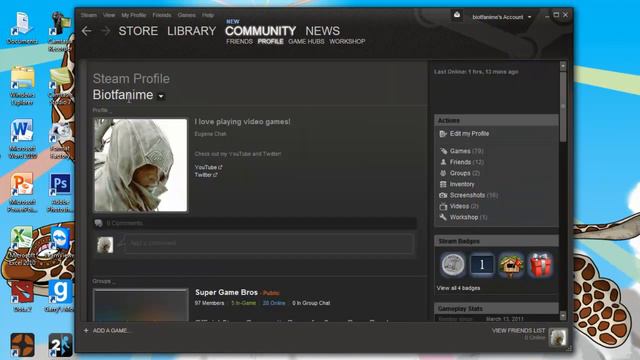Click the Friends person icon
Viewport: 640px width, 360px height.
[443, 162]
